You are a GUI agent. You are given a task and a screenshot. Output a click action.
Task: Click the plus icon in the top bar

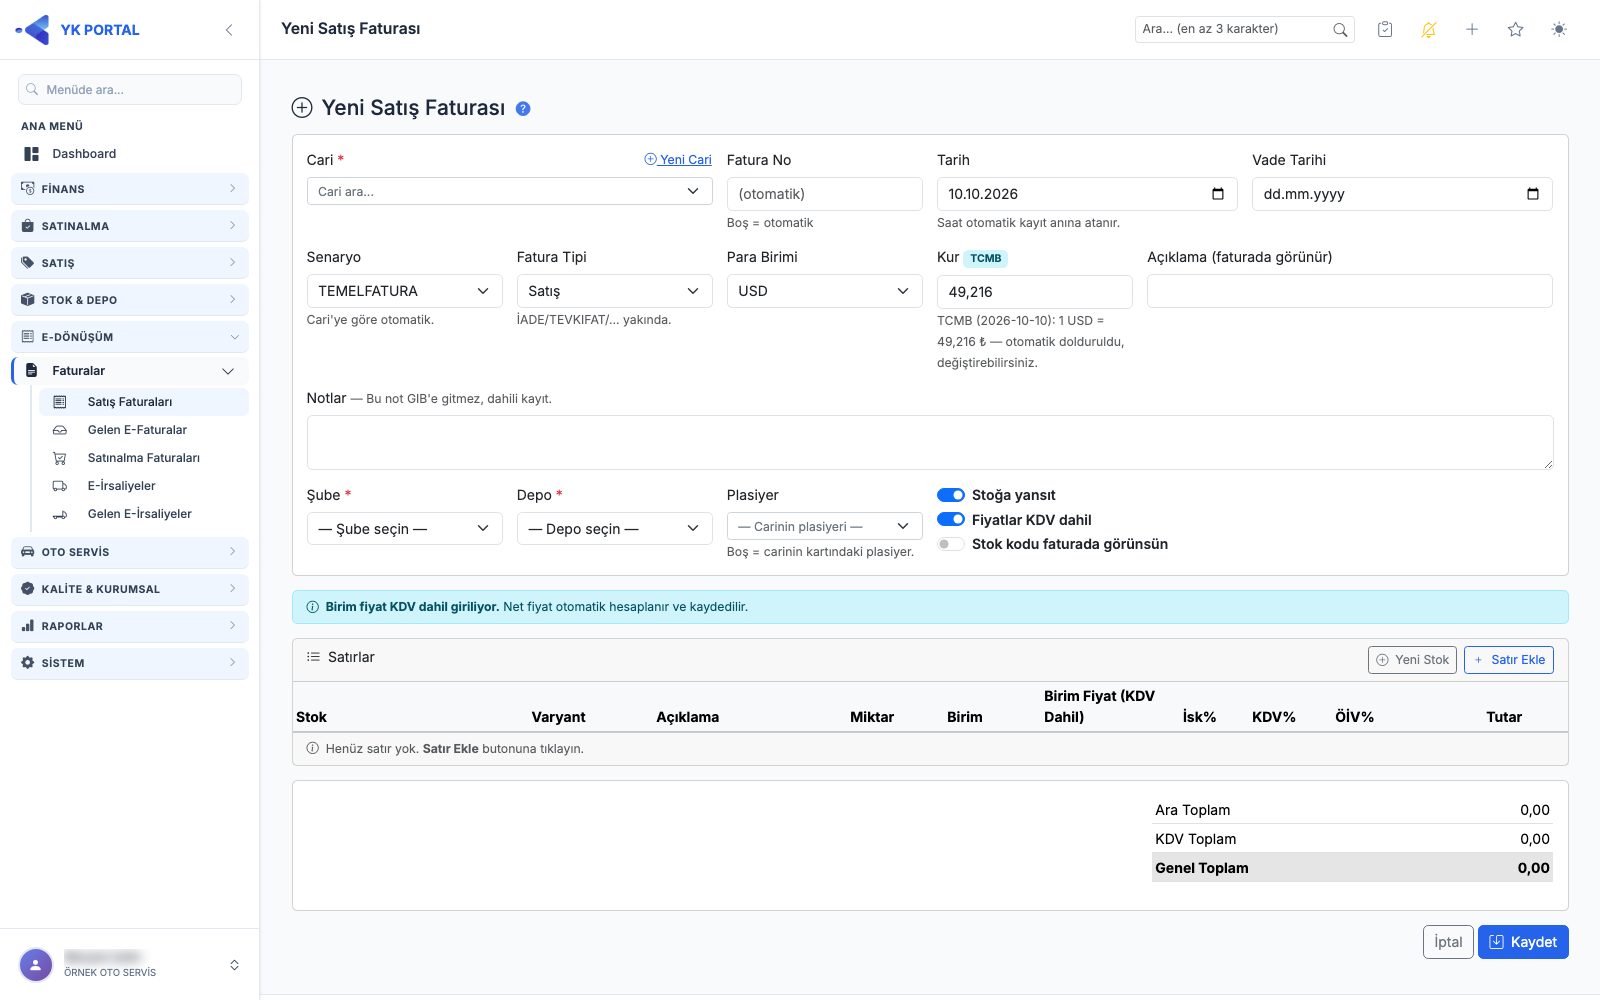click(x=1472, y=30)
